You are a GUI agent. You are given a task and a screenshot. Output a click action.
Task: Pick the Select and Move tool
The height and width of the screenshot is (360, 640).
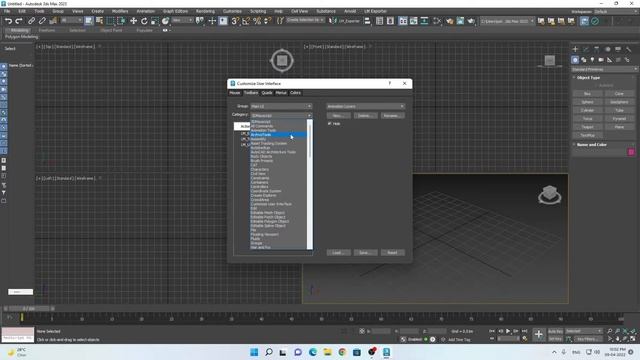[x=133, y=21]
